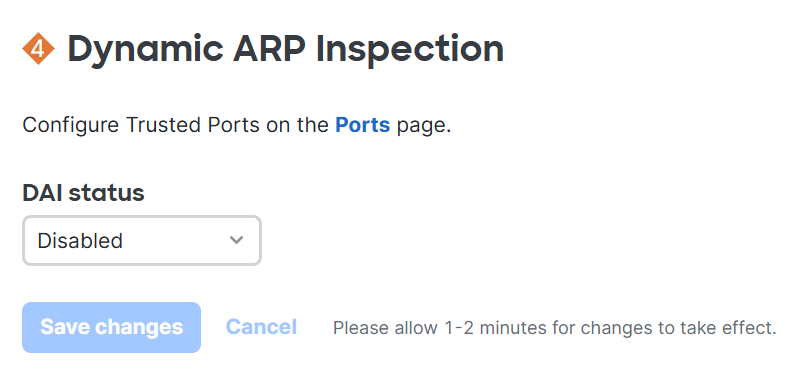The width and height of the screenshot is (803, 374).
Task: Click the 'Please allow 1-2 minutes' note
Action: pyautogui.click(x=555, y=327)
